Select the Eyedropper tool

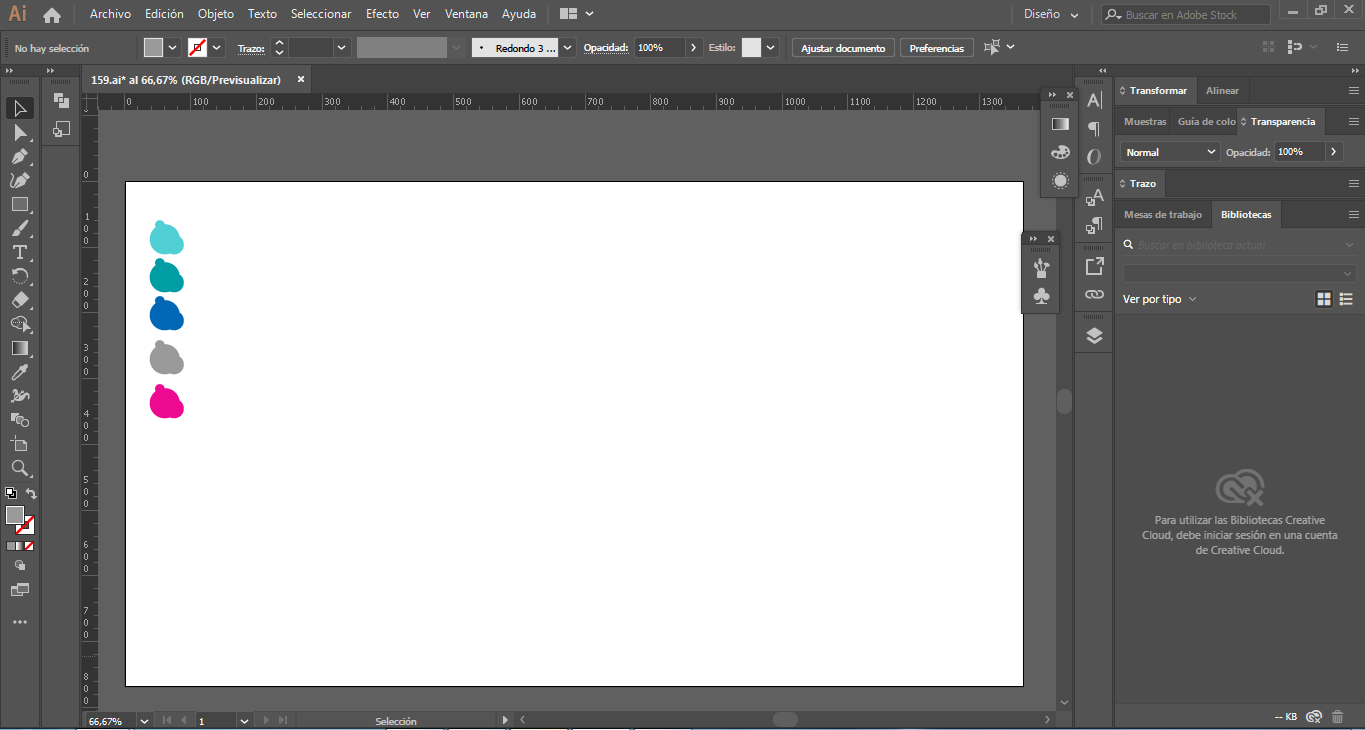point(20,372)
